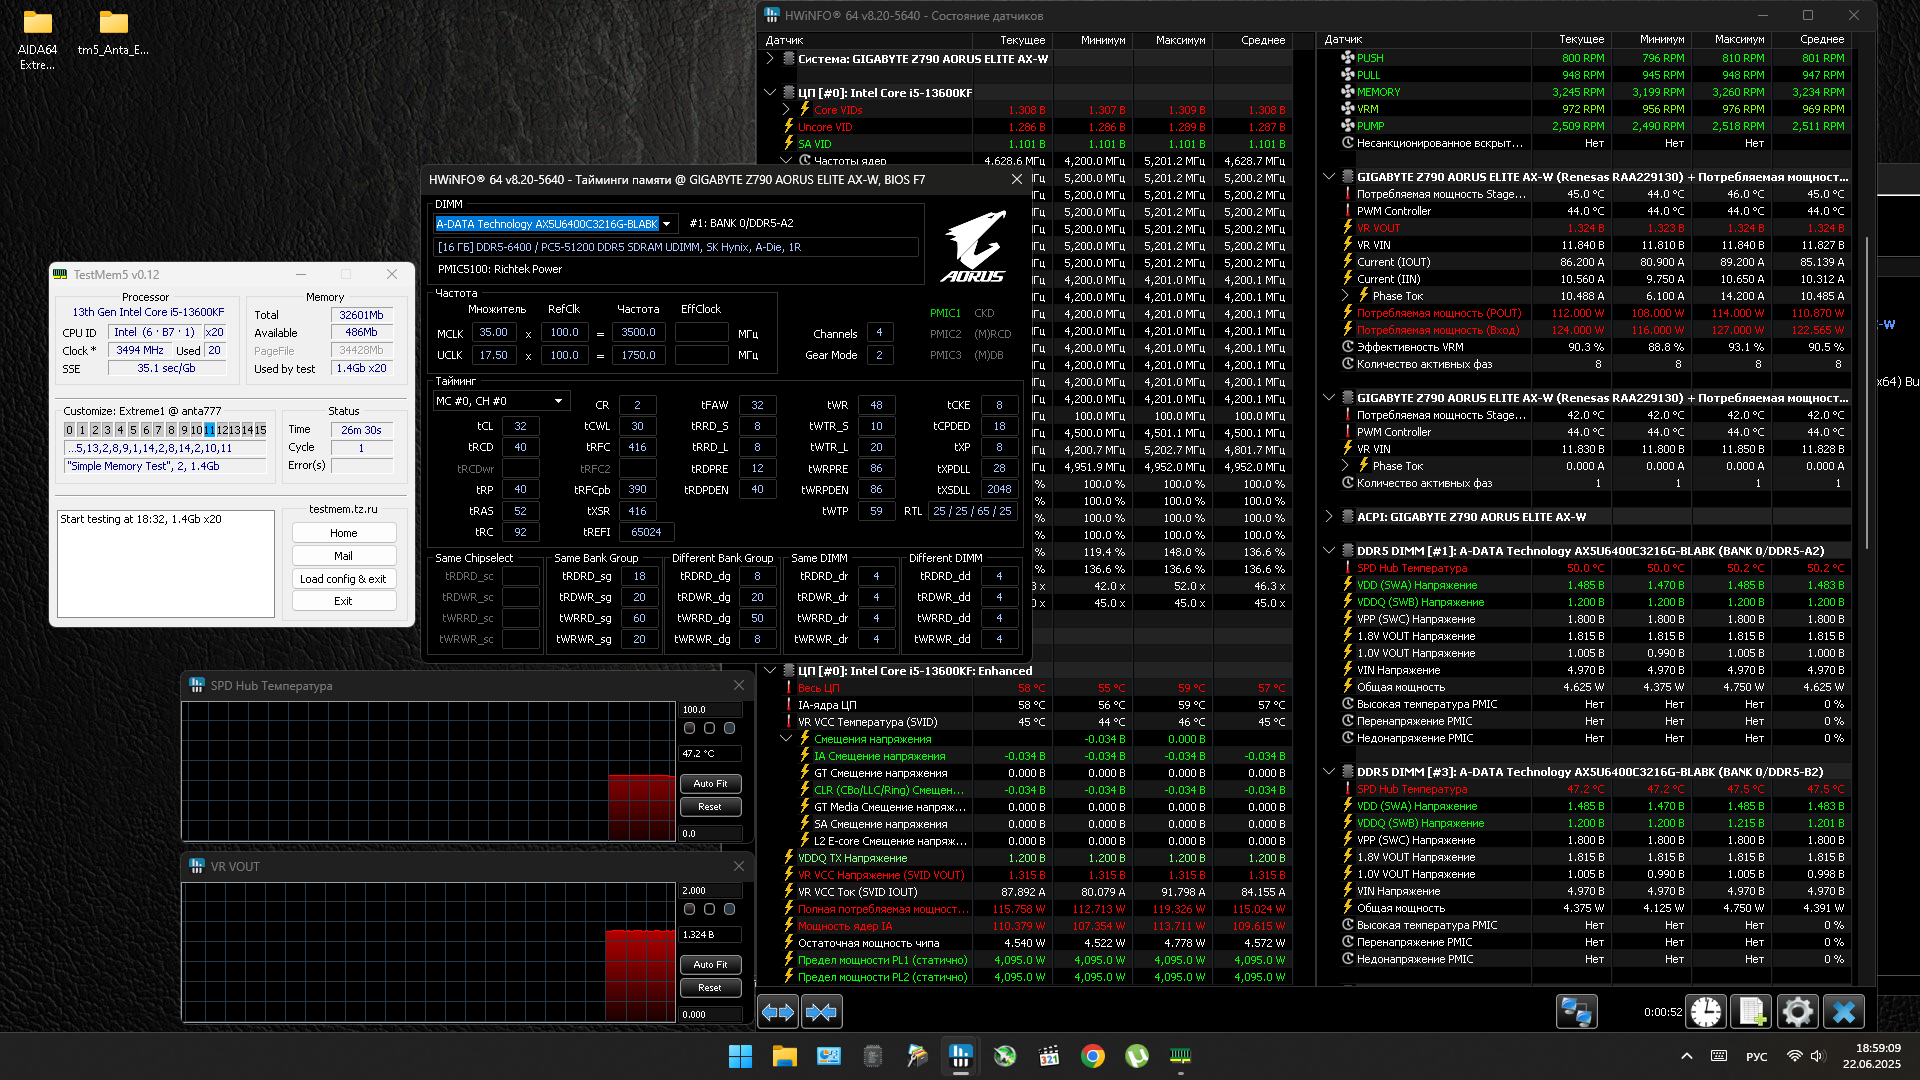Click the collapse columns blue arrows icon
1920x1080 pixels.
[821, 1012]
